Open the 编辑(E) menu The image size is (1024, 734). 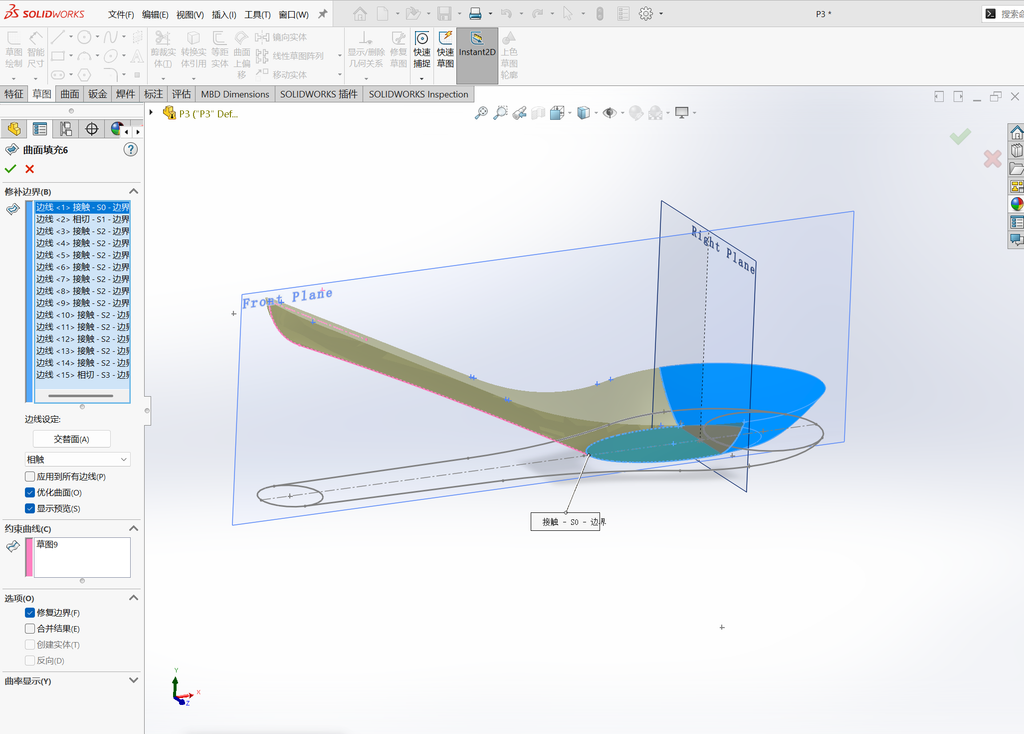pos(155,14)
